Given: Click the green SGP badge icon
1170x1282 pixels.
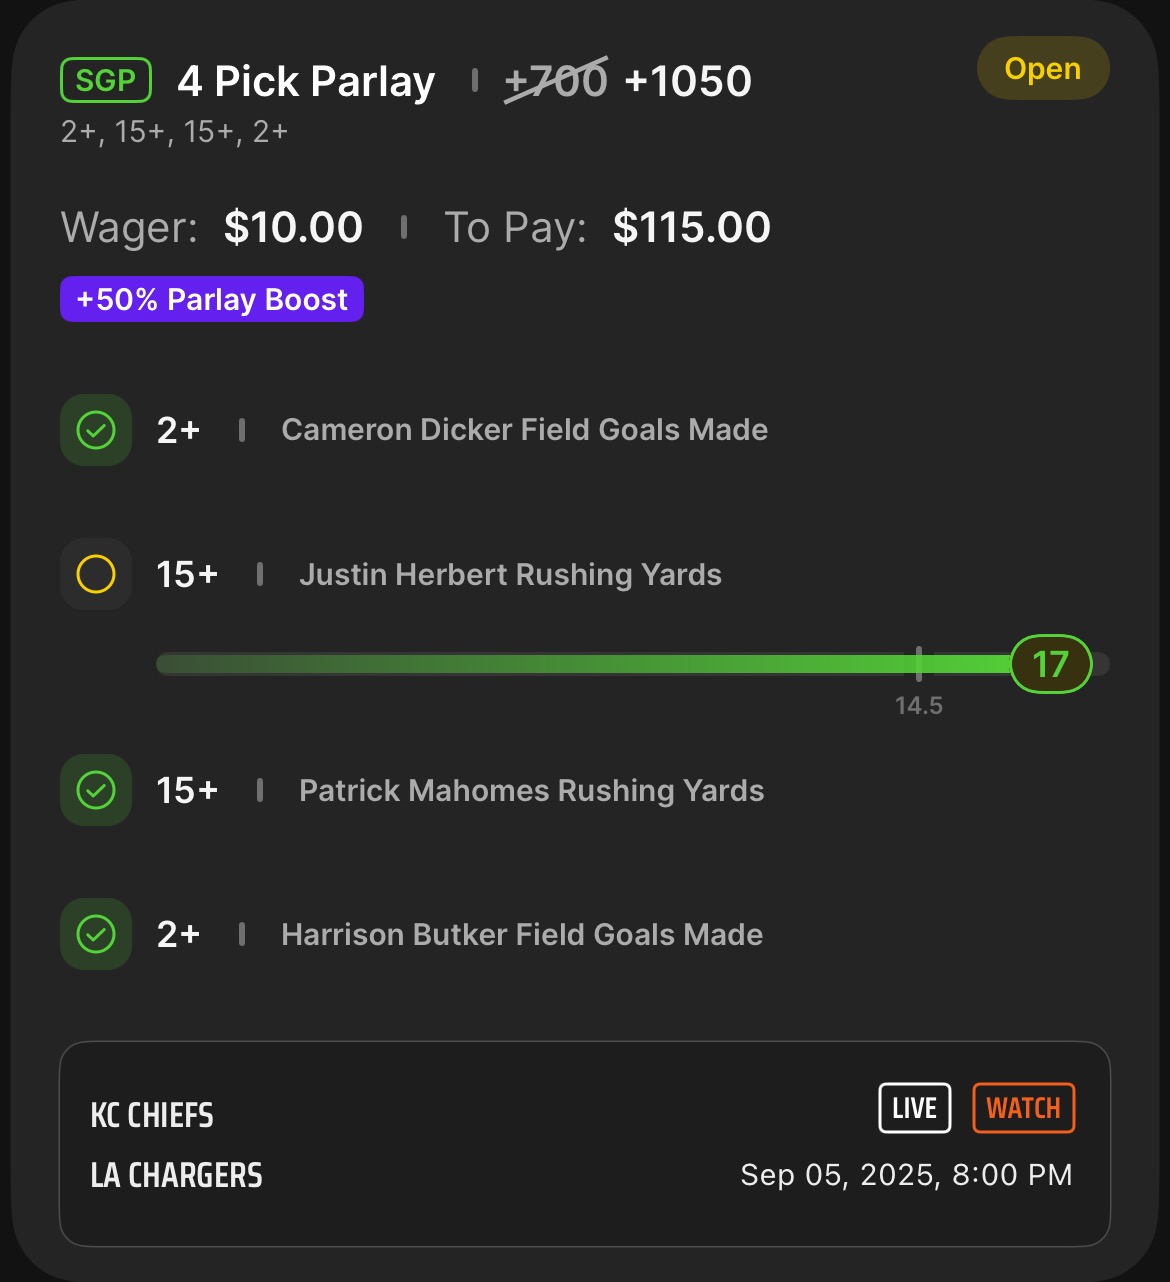Looking at the screenshot, I should point(106,80).
